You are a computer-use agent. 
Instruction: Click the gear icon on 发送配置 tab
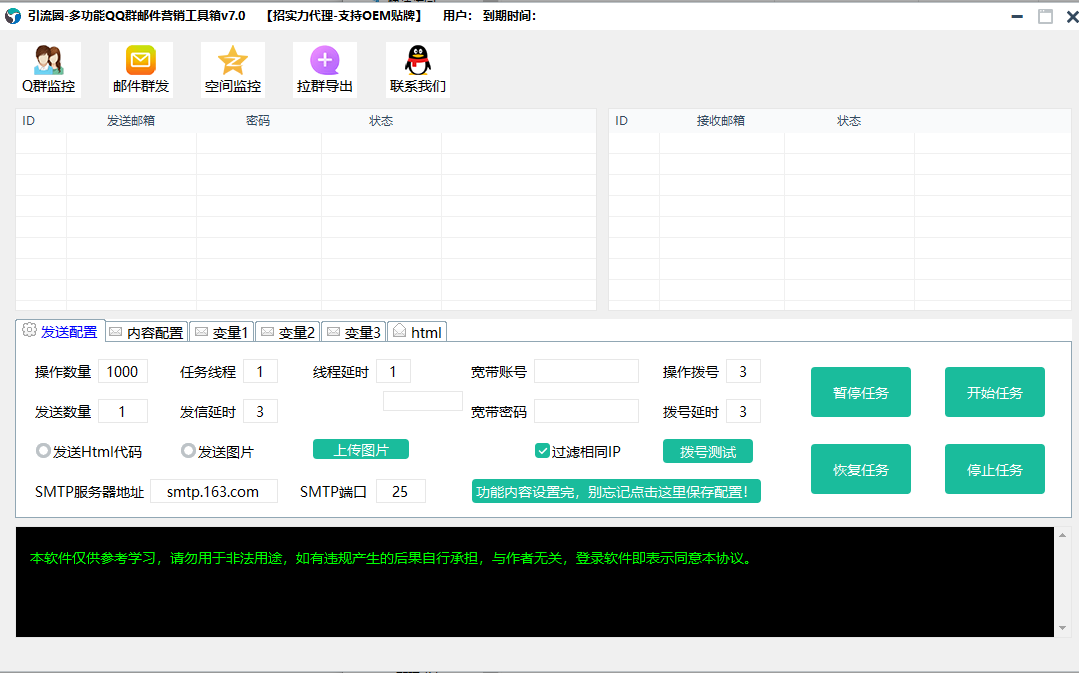click(29, 330)
